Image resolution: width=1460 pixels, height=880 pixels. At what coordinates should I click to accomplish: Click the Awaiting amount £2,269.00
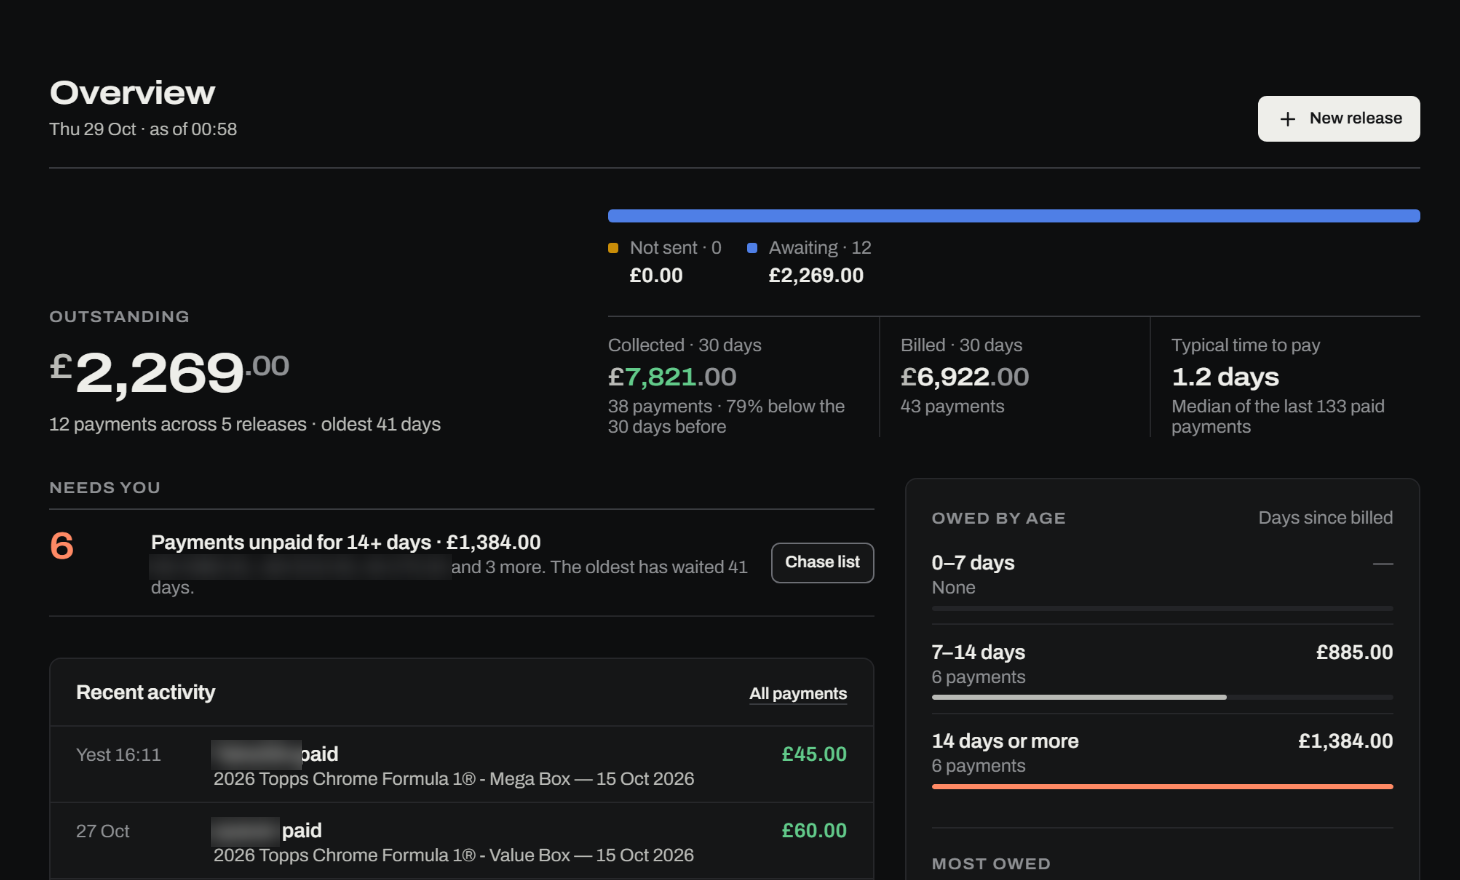[816, 276]
